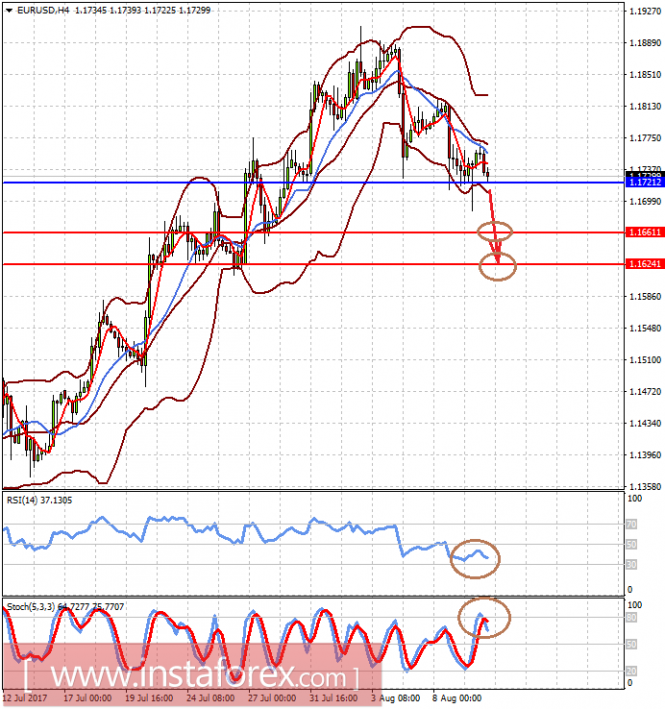
Task: Select the ellipse marker at the 1.16611 level
Action: pyautogui.click(x=495, y=232)
